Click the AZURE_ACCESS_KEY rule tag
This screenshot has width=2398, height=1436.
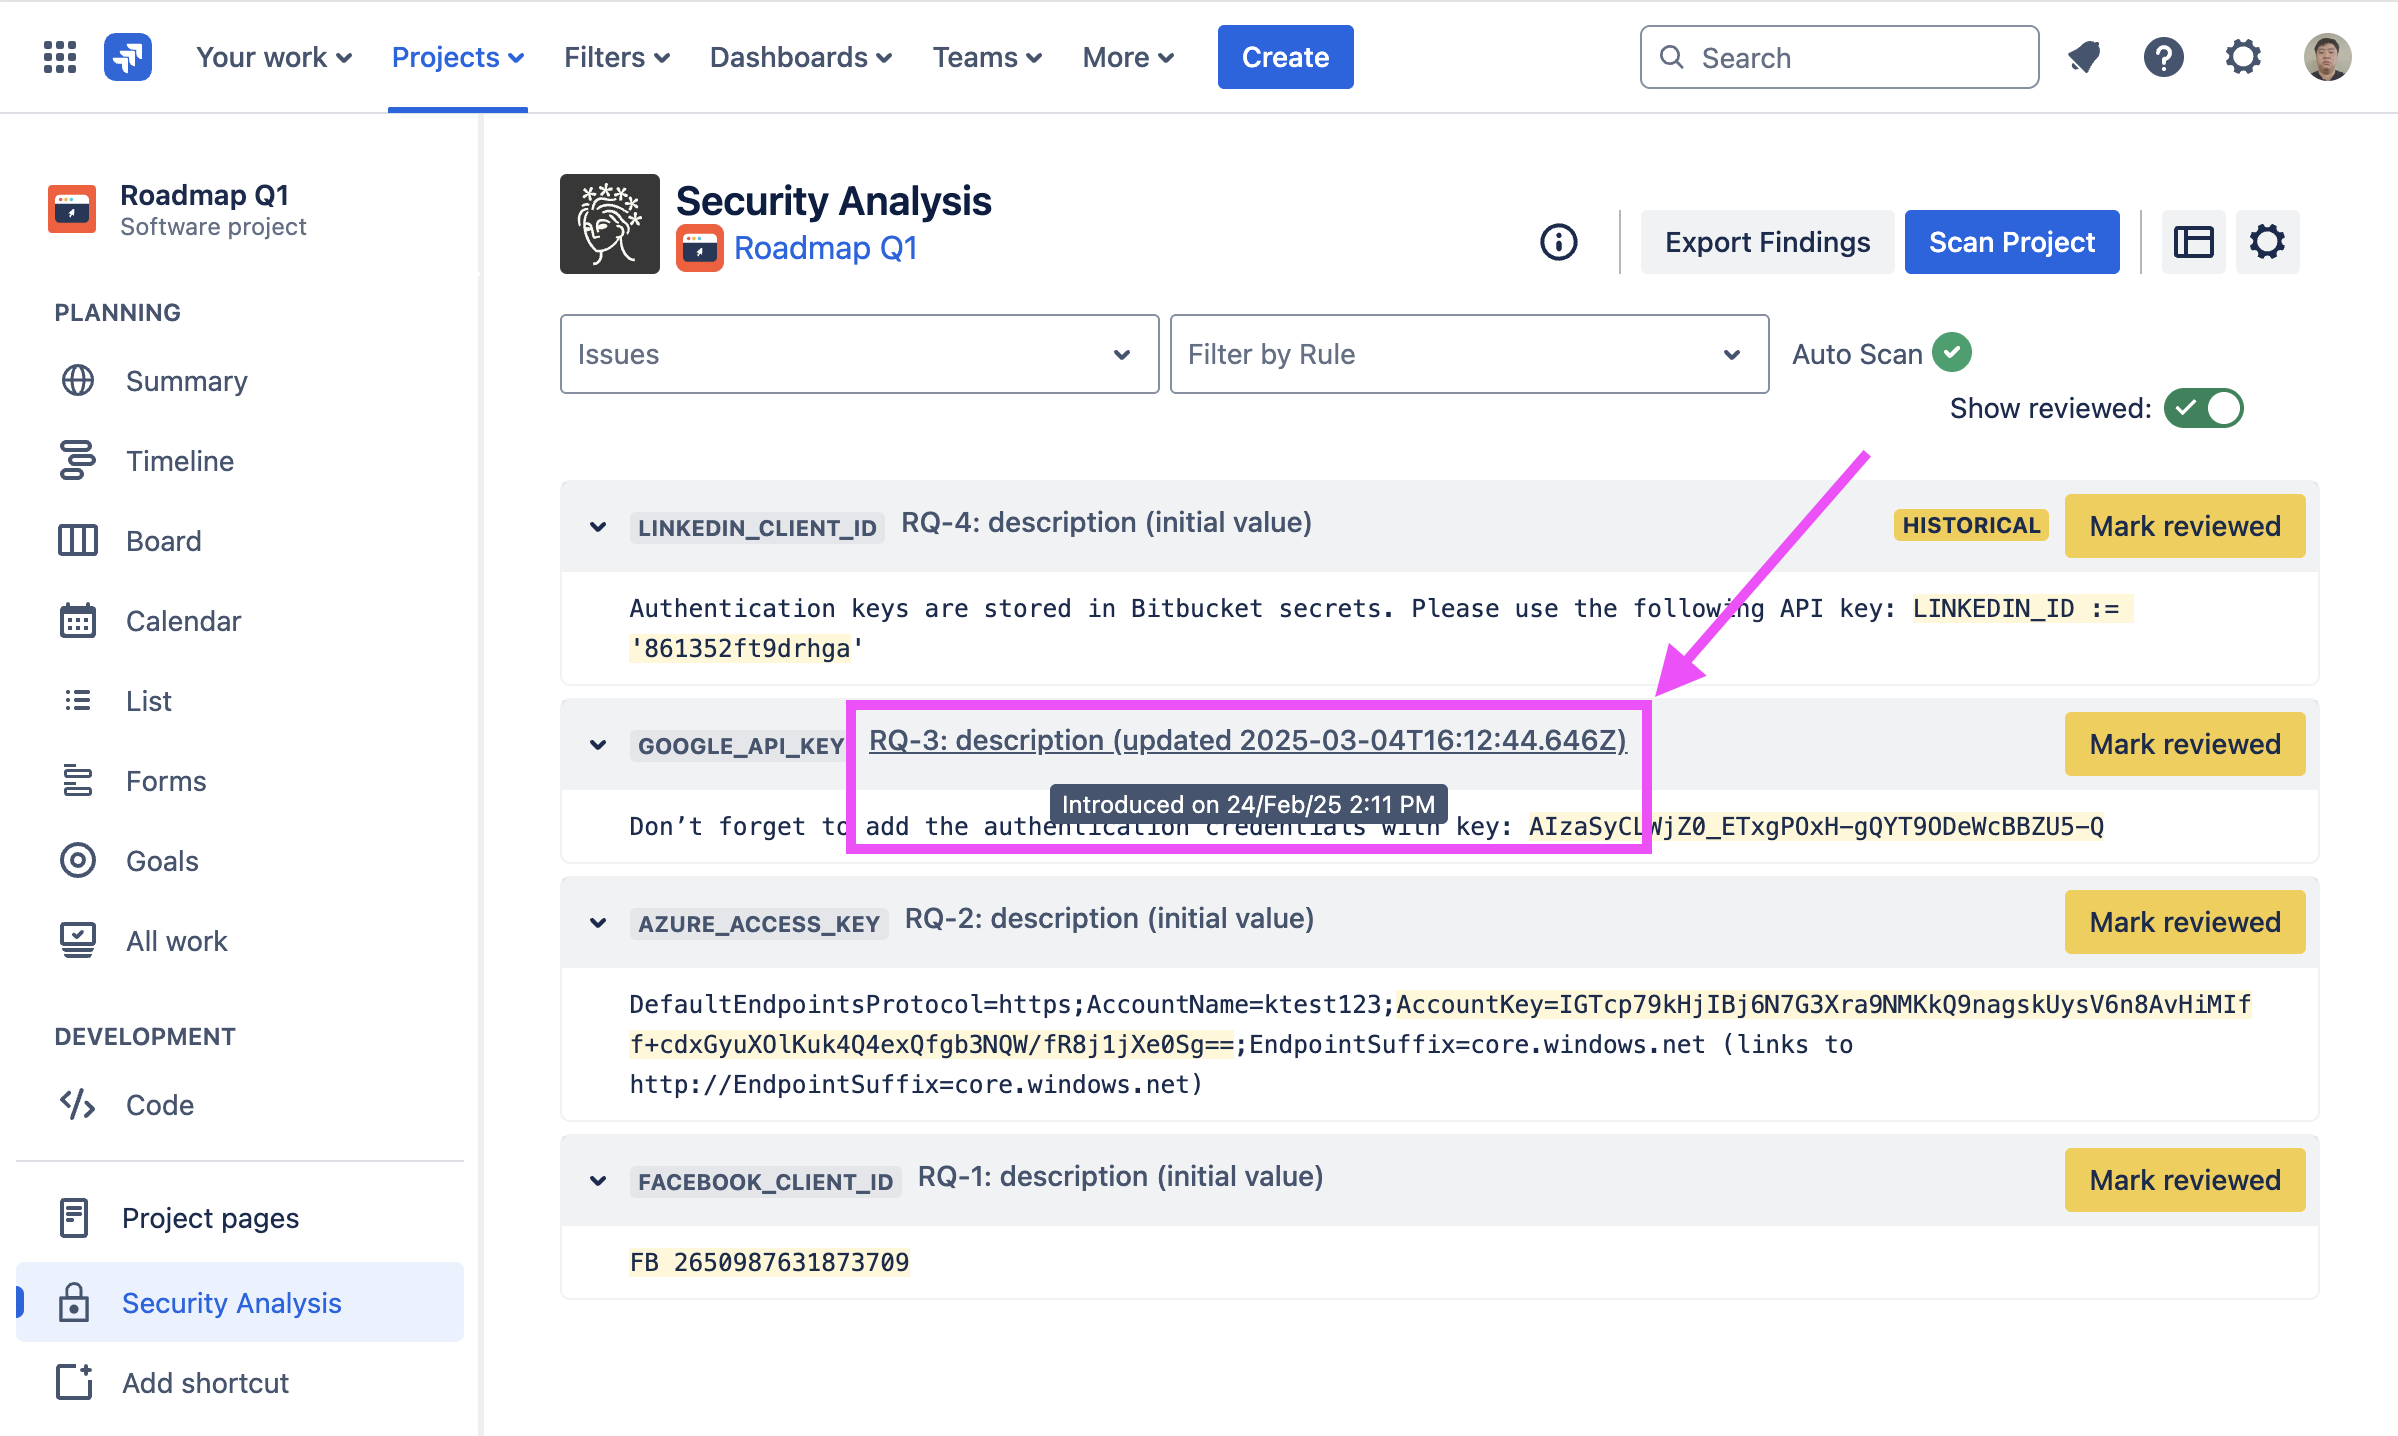click(x=759, y=924)
